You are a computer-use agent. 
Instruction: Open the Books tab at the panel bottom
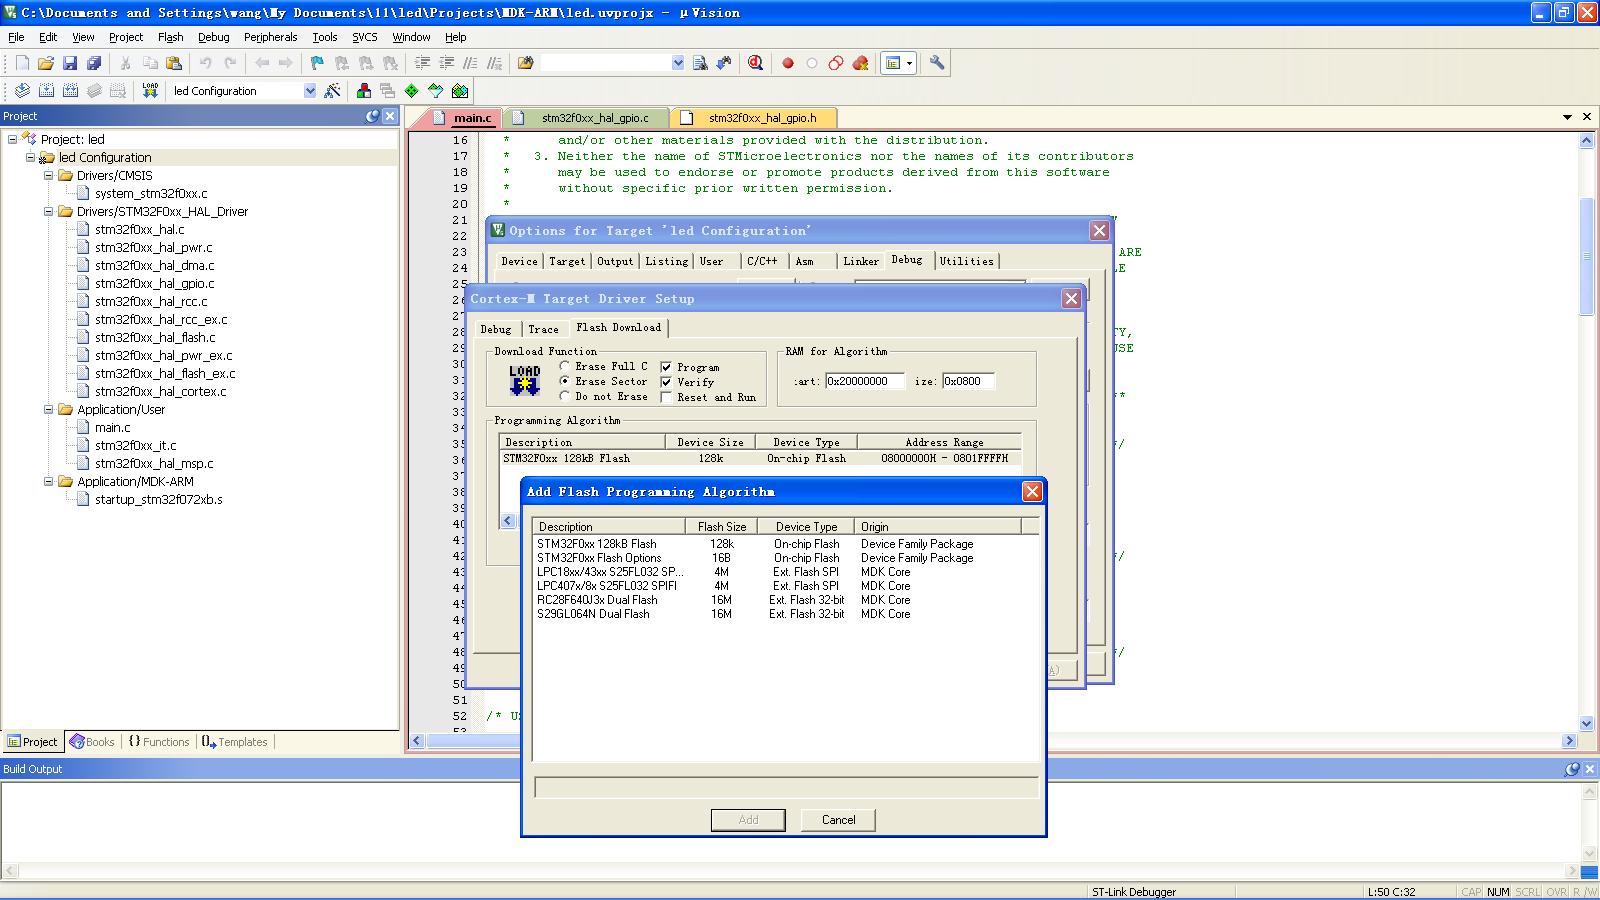tap(92, 742)
